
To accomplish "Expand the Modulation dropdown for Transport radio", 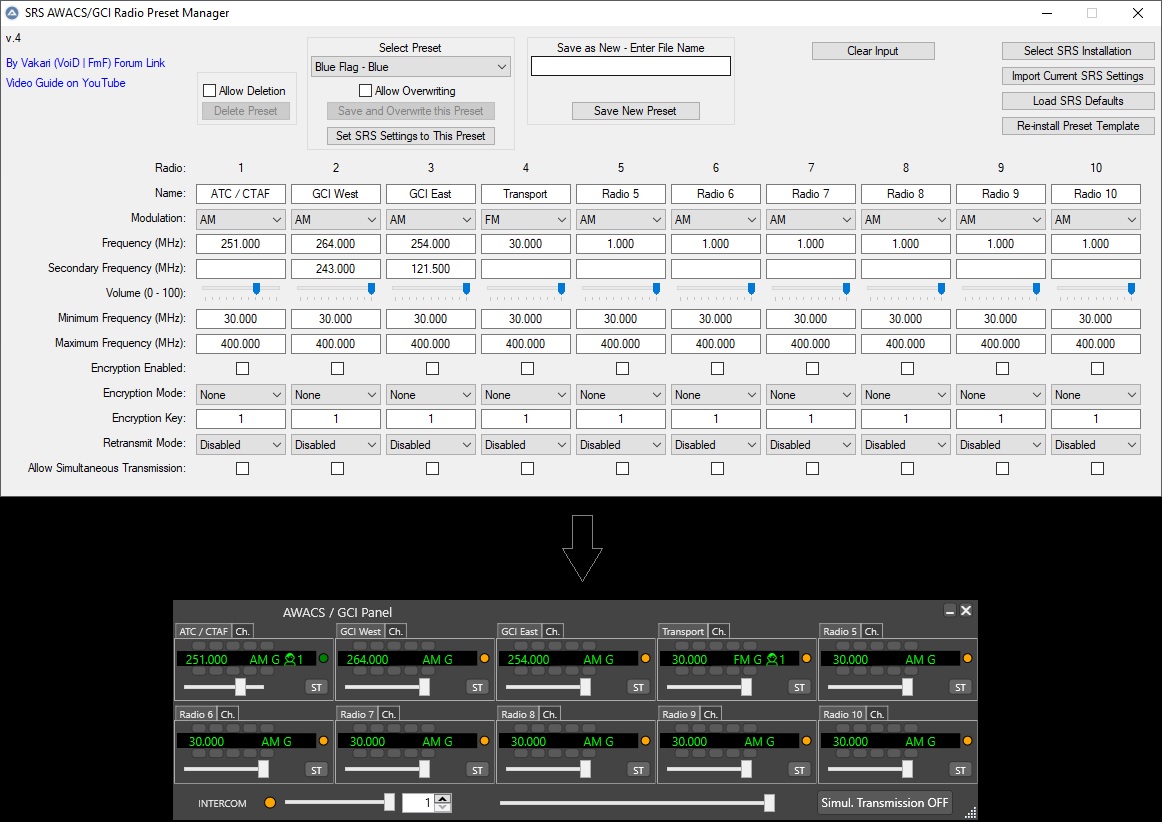I will (526, 220).
